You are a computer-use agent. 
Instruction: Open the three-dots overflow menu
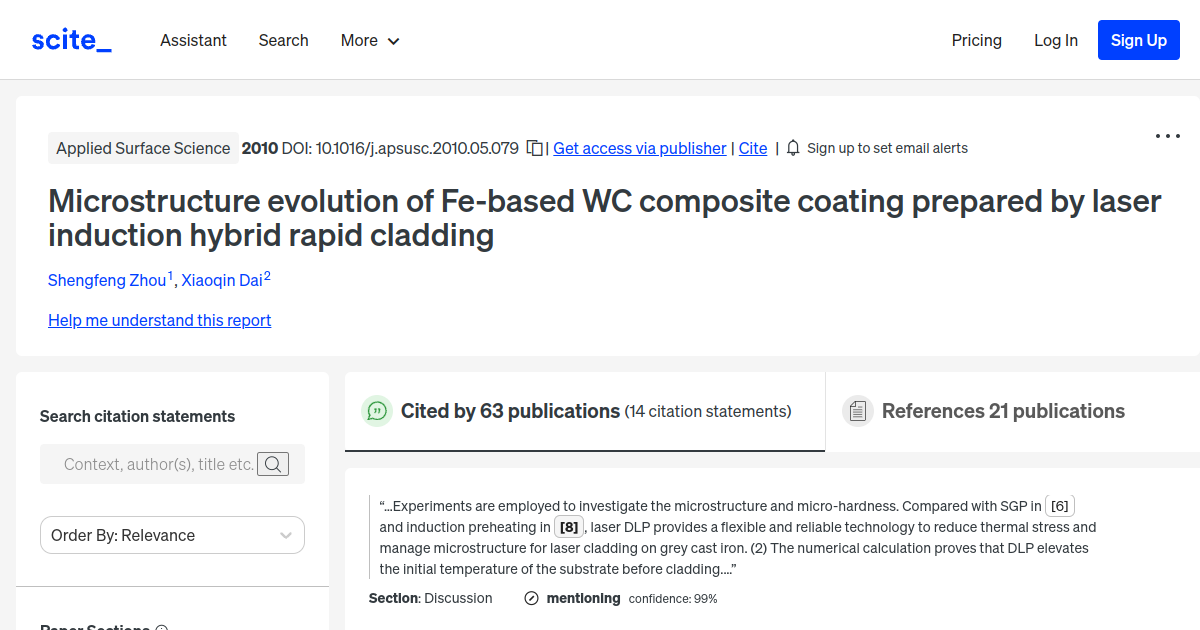[x=1167, y=135]
